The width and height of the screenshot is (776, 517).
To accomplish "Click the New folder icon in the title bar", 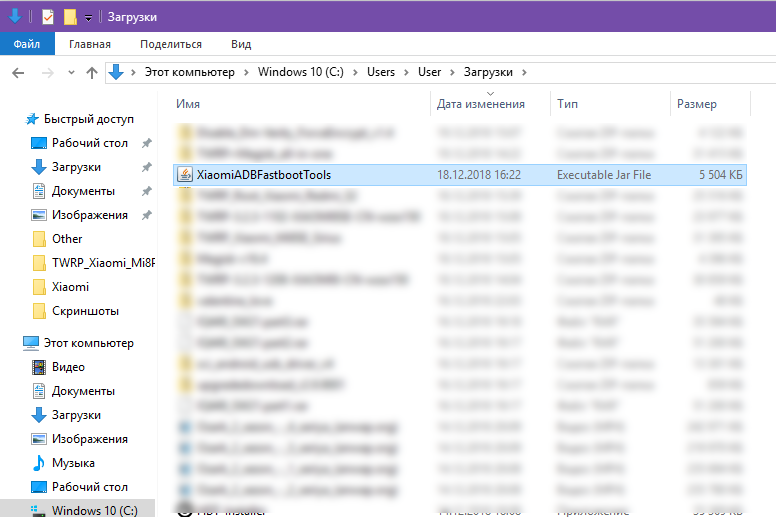I will [70, 17].
